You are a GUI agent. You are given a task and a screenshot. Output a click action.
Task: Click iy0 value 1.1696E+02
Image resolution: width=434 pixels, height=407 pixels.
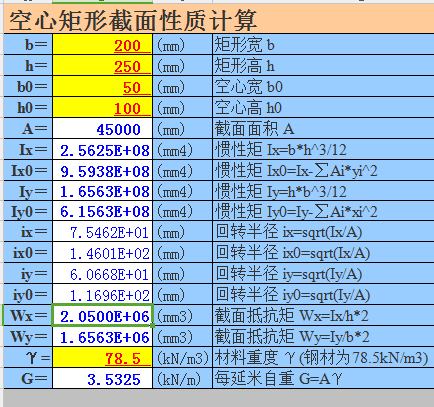pyautogui.click(x=102, y=294)
